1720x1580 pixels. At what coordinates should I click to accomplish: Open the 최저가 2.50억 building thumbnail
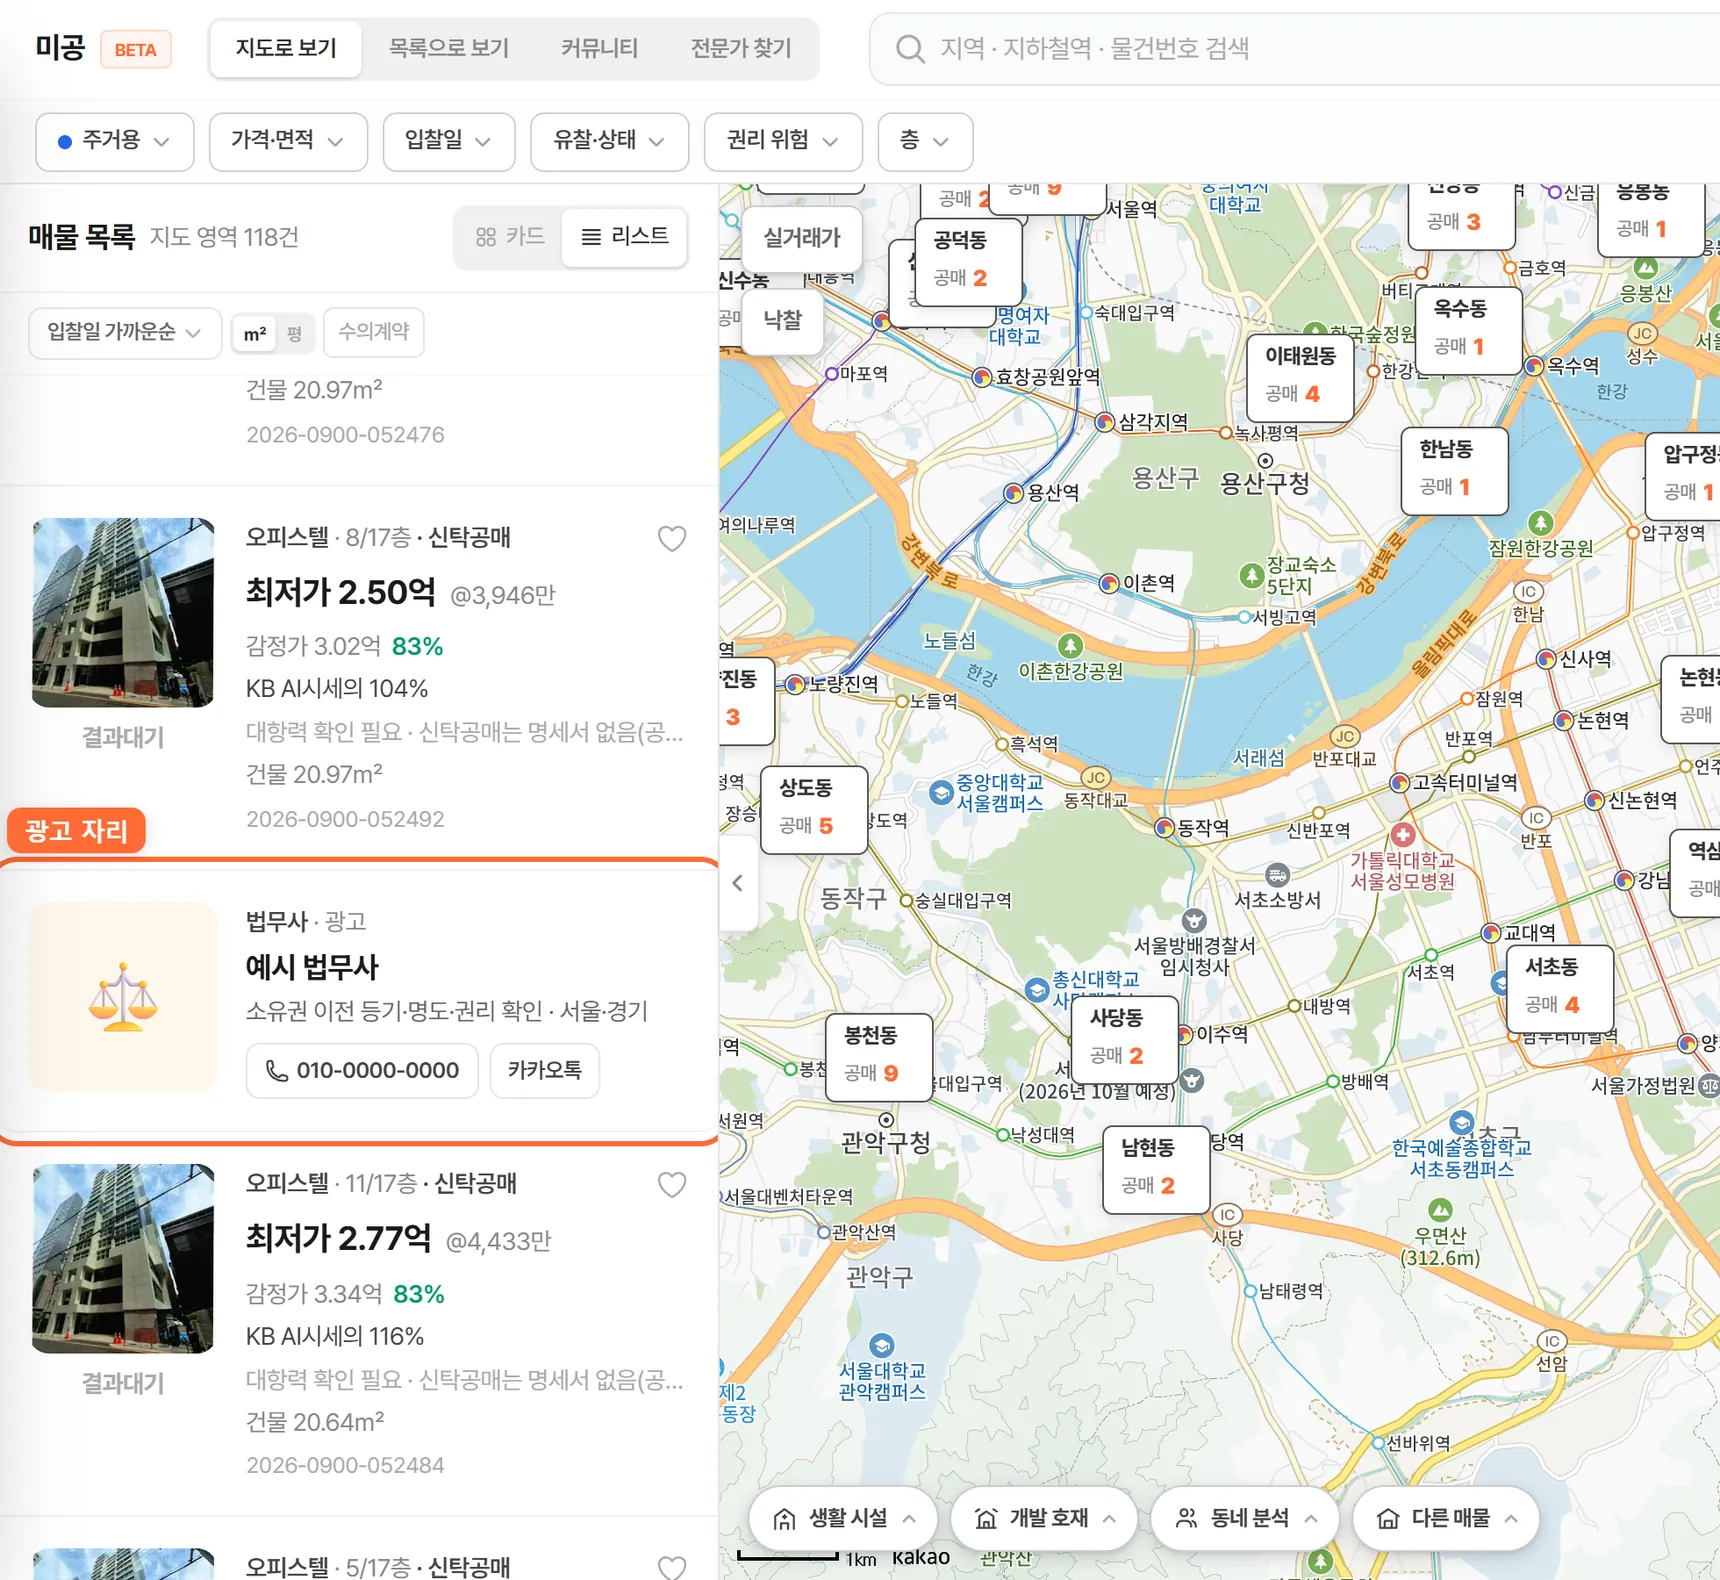(x=123, y=613)
